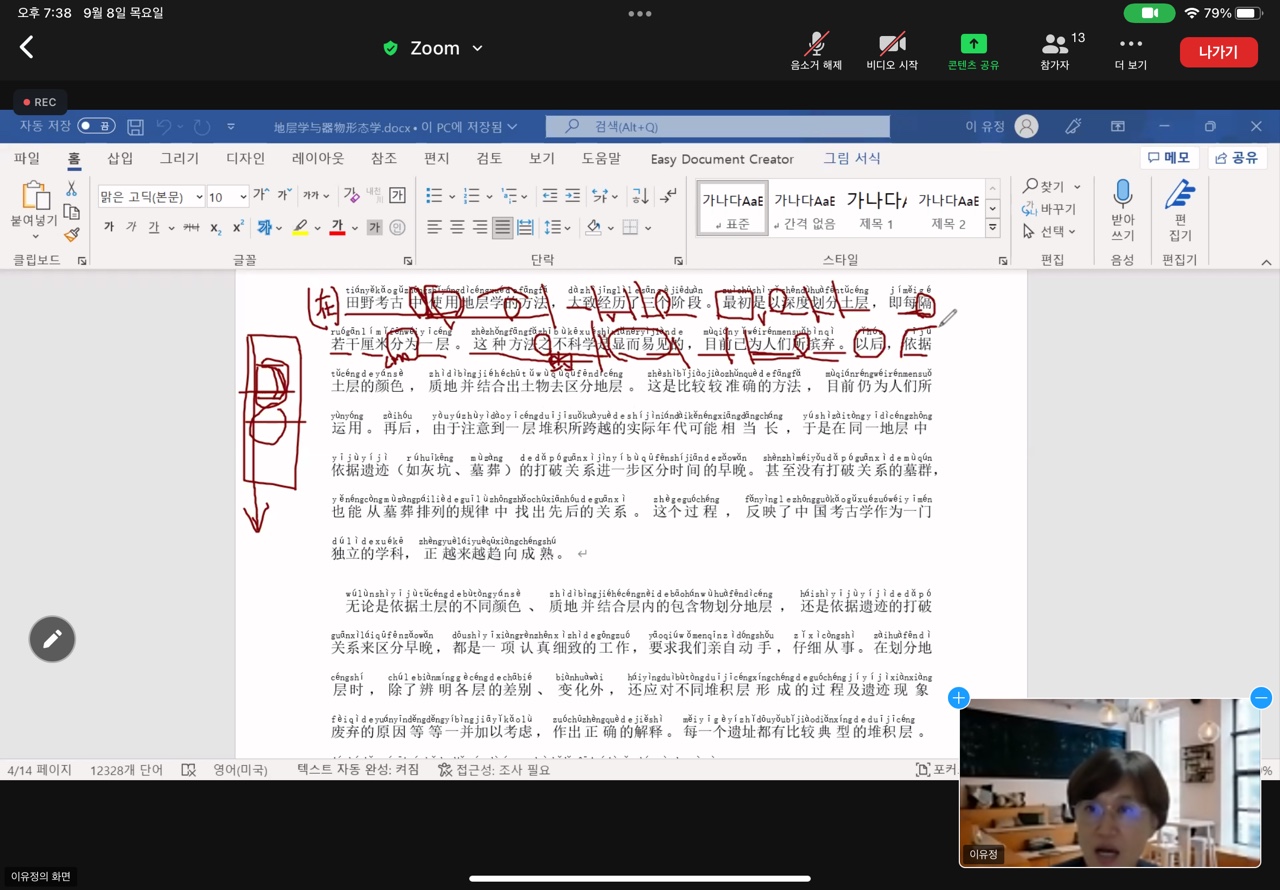The width and height of the screenshot is (1280, 890).
Task: Expand the font name combo box
Action: point(199,197)
